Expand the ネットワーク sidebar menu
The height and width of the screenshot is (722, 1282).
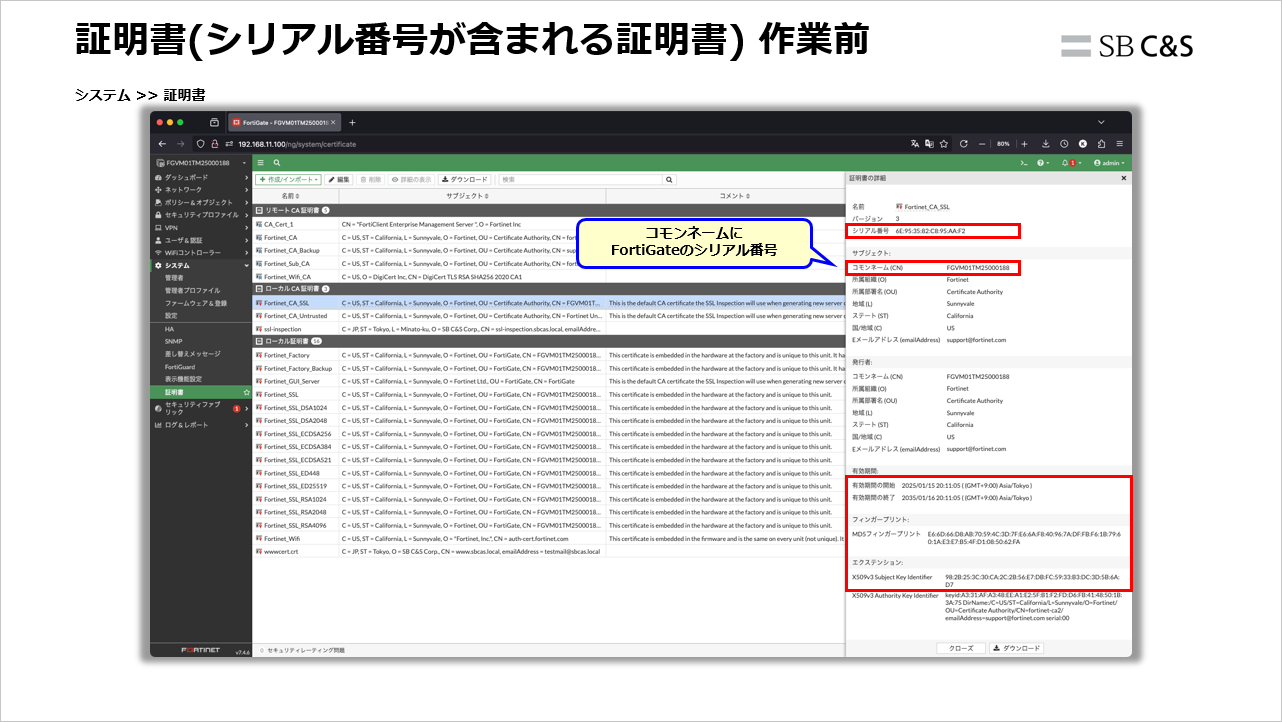coord(200,189)
